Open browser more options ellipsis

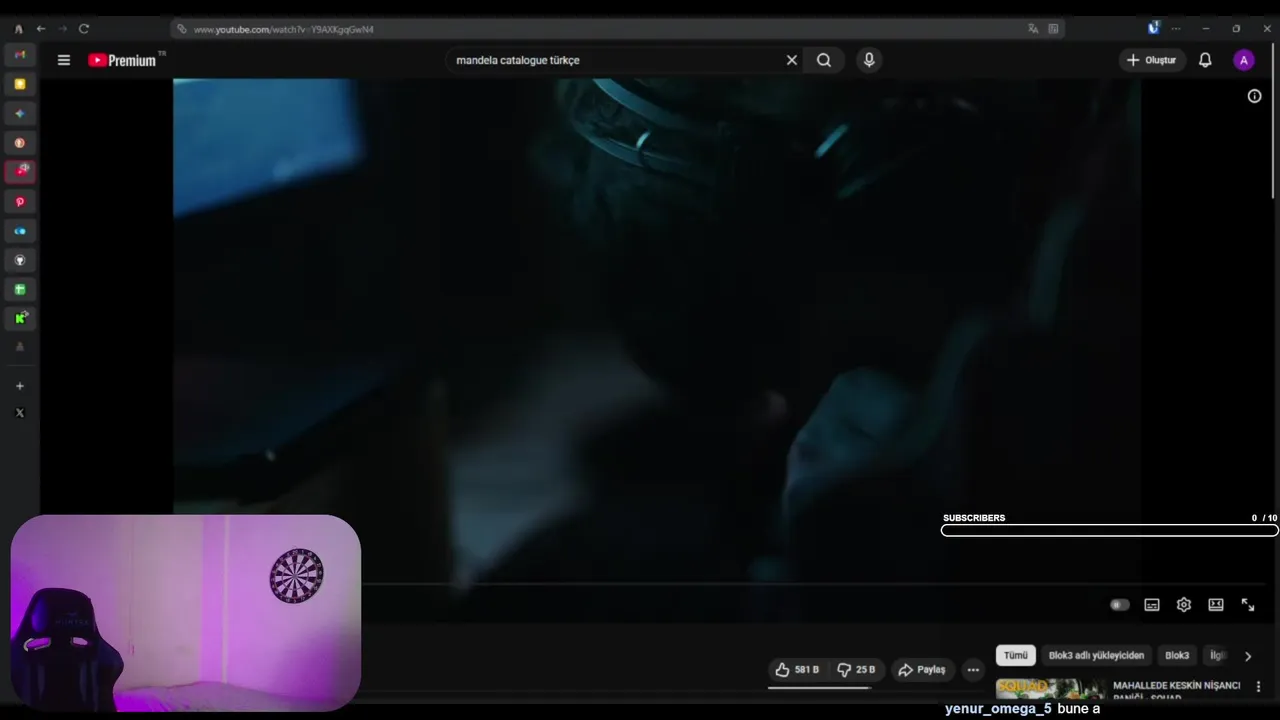click(x=1176, y=28)
